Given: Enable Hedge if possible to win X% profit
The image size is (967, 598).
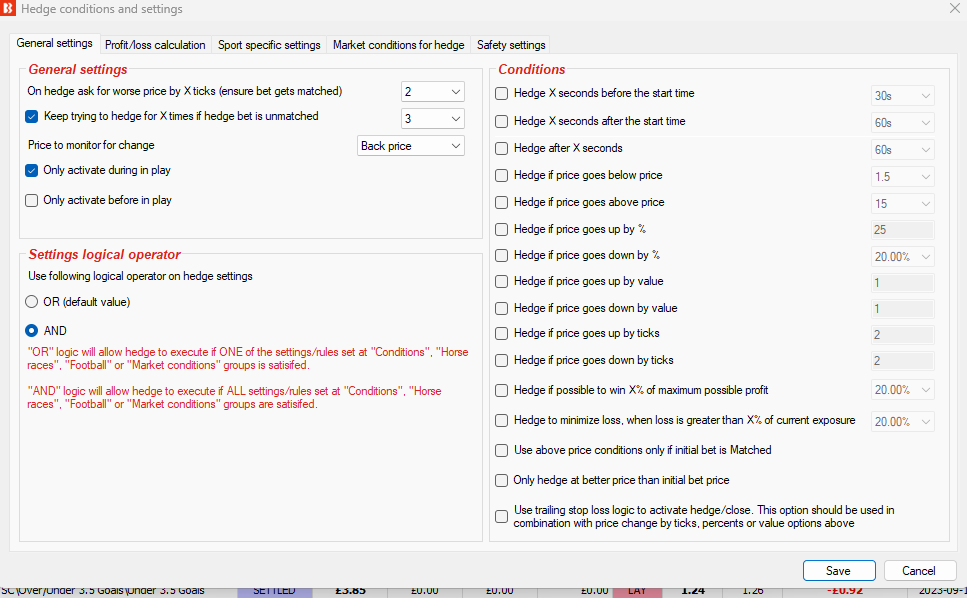Looking at the screenshot, I should point(502,391).
